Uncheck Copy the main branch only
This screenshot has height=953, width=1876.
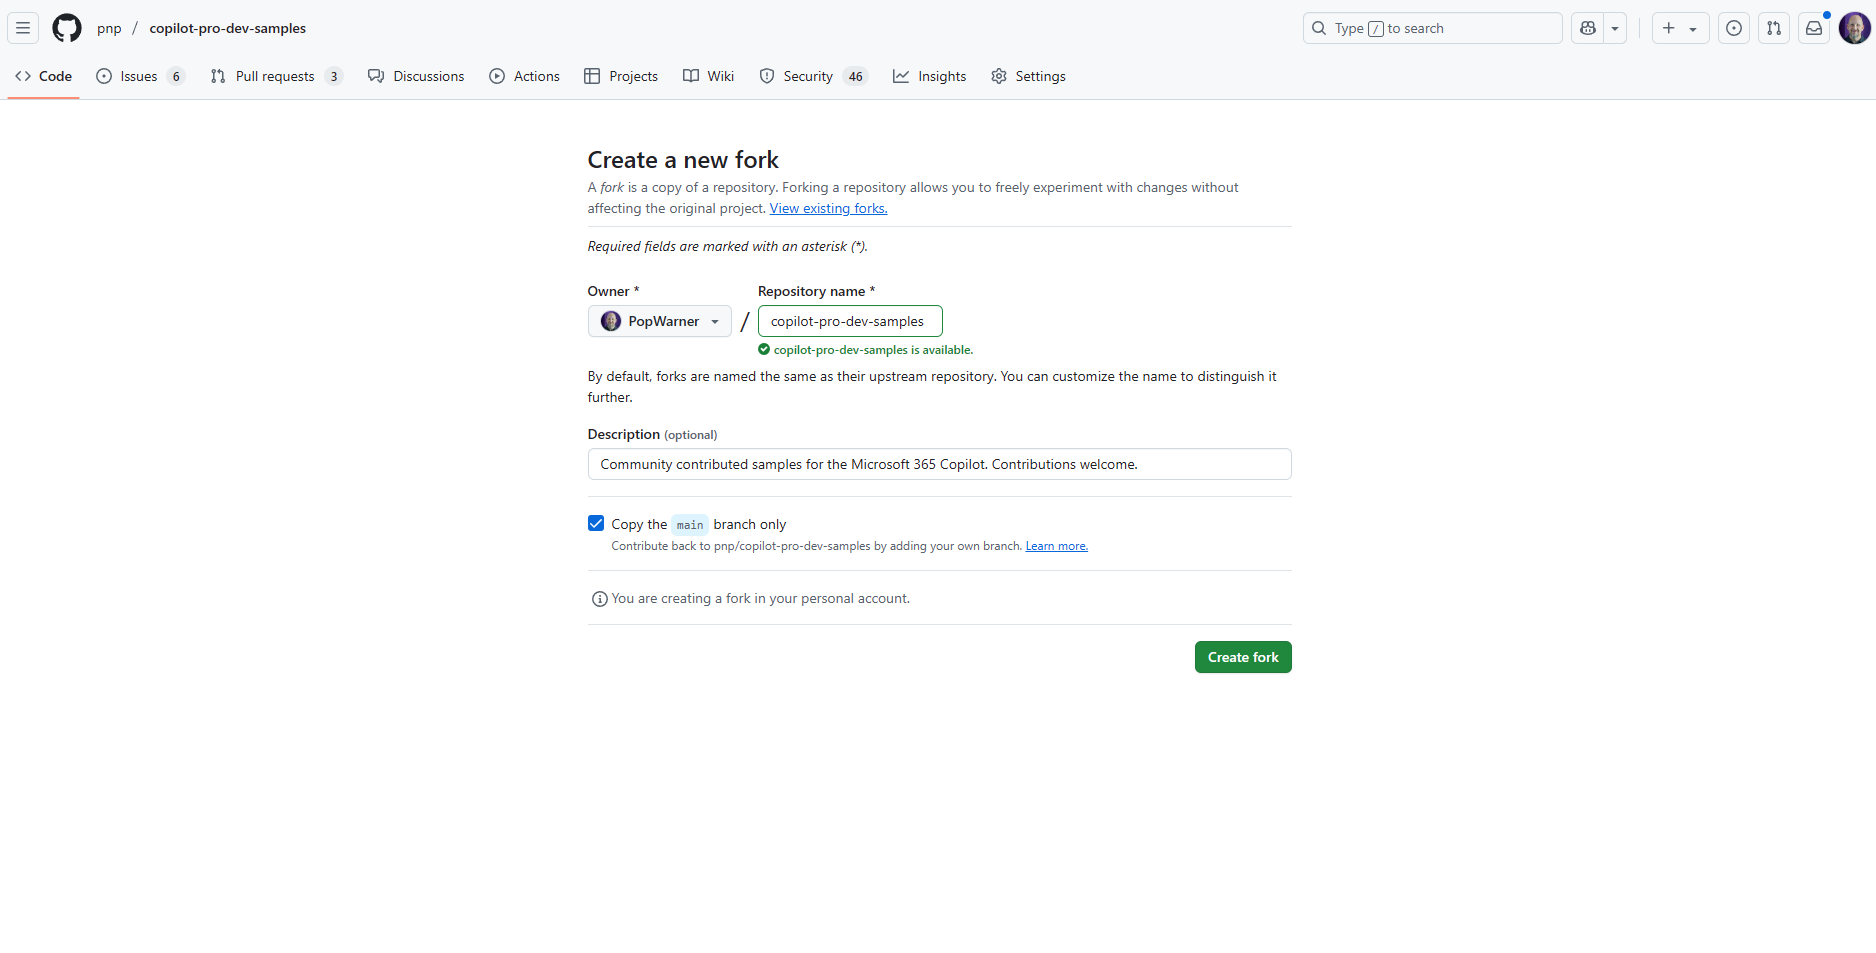596,523
